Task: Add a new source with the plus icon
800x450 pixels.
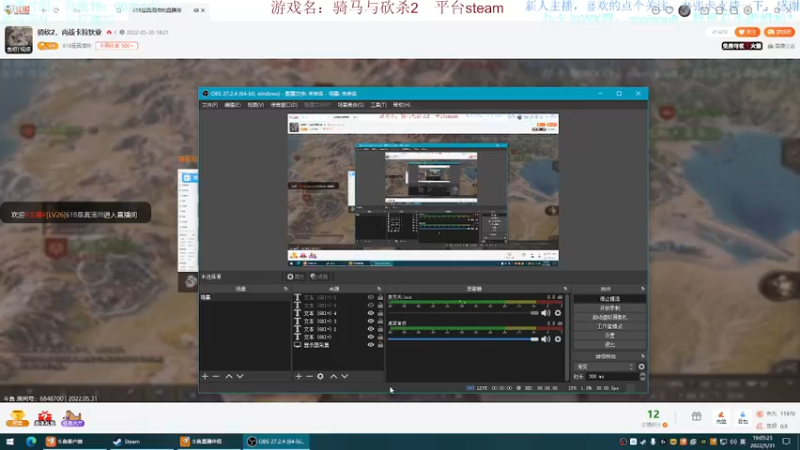Action: 298,376
